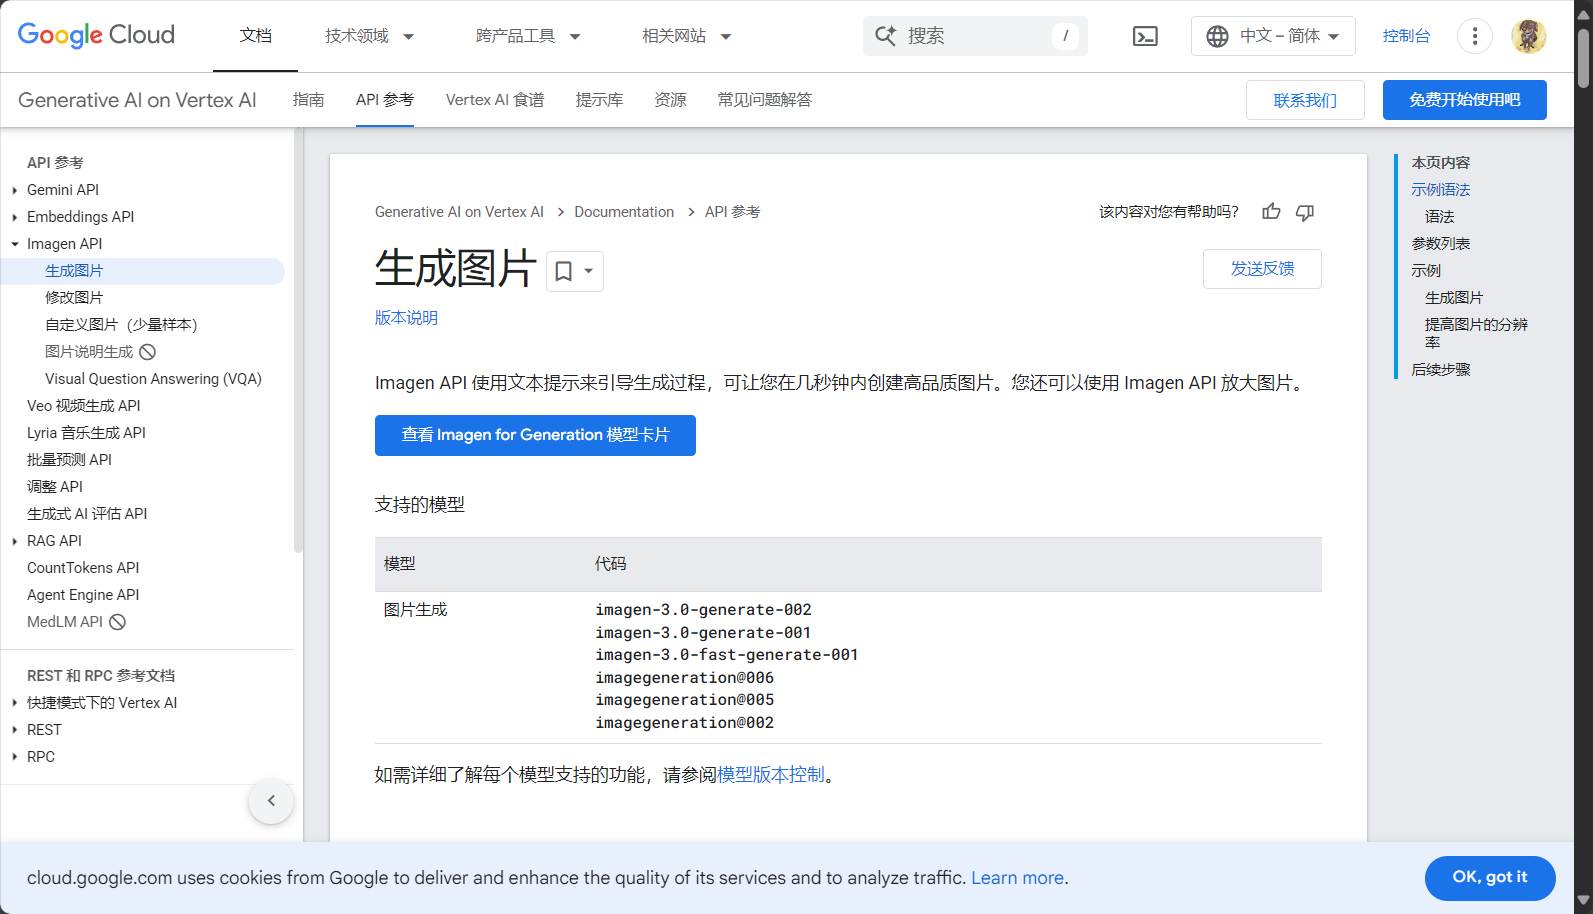Jump to 参数列表 in page contents

(1440, 244)
